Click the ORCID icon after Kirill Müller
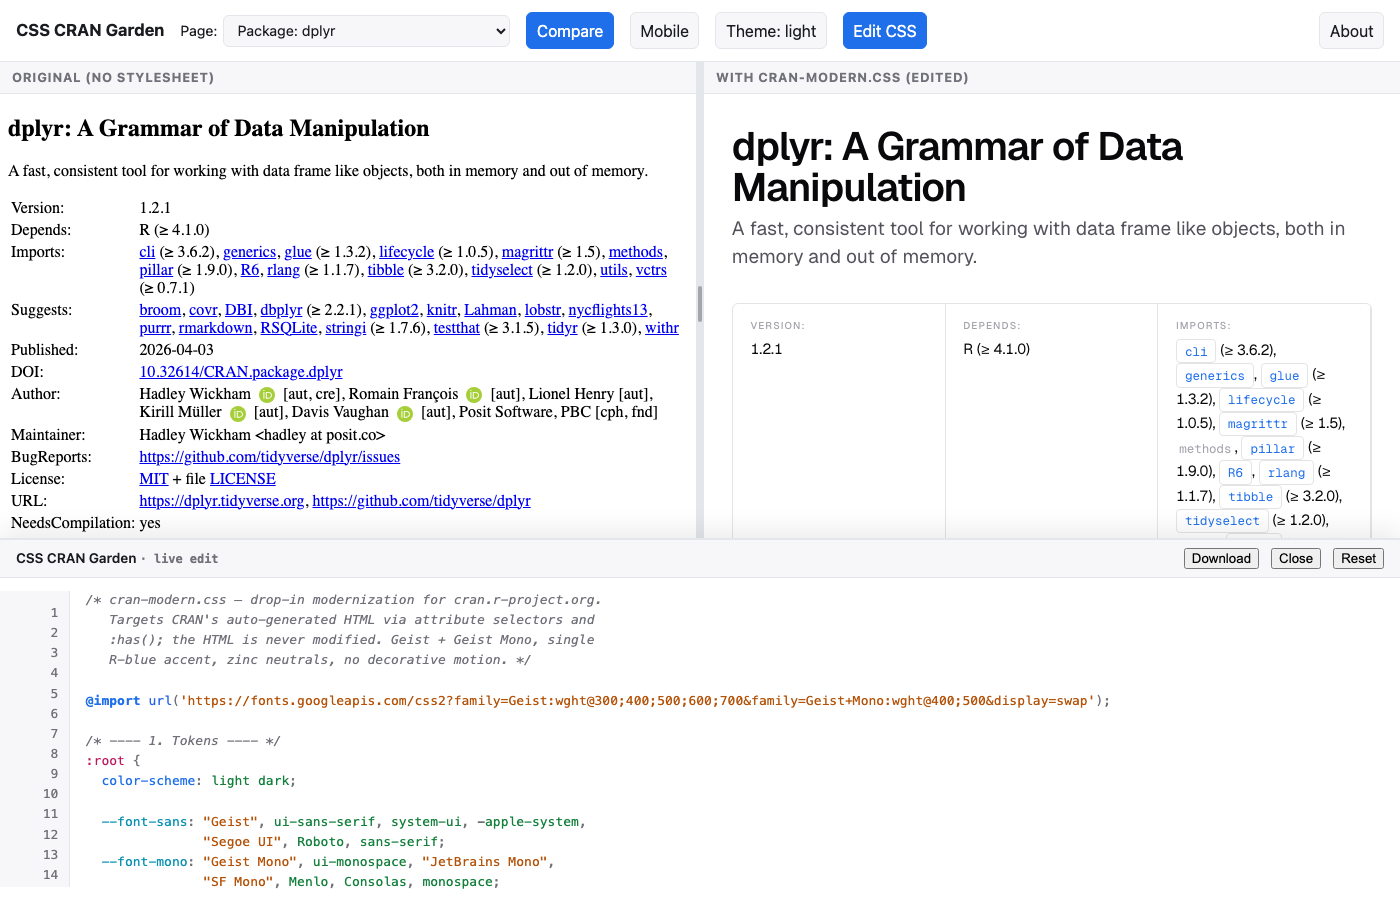Screen dimensions: 1400x900 coord(238,413)
